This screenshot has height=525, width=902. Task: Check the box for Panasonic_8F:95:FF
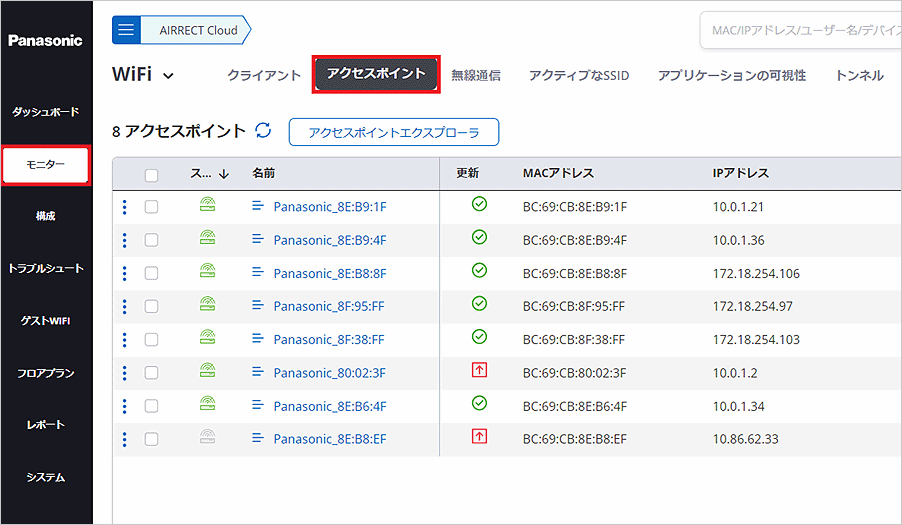pyautogui.click(x=151, y=306)
